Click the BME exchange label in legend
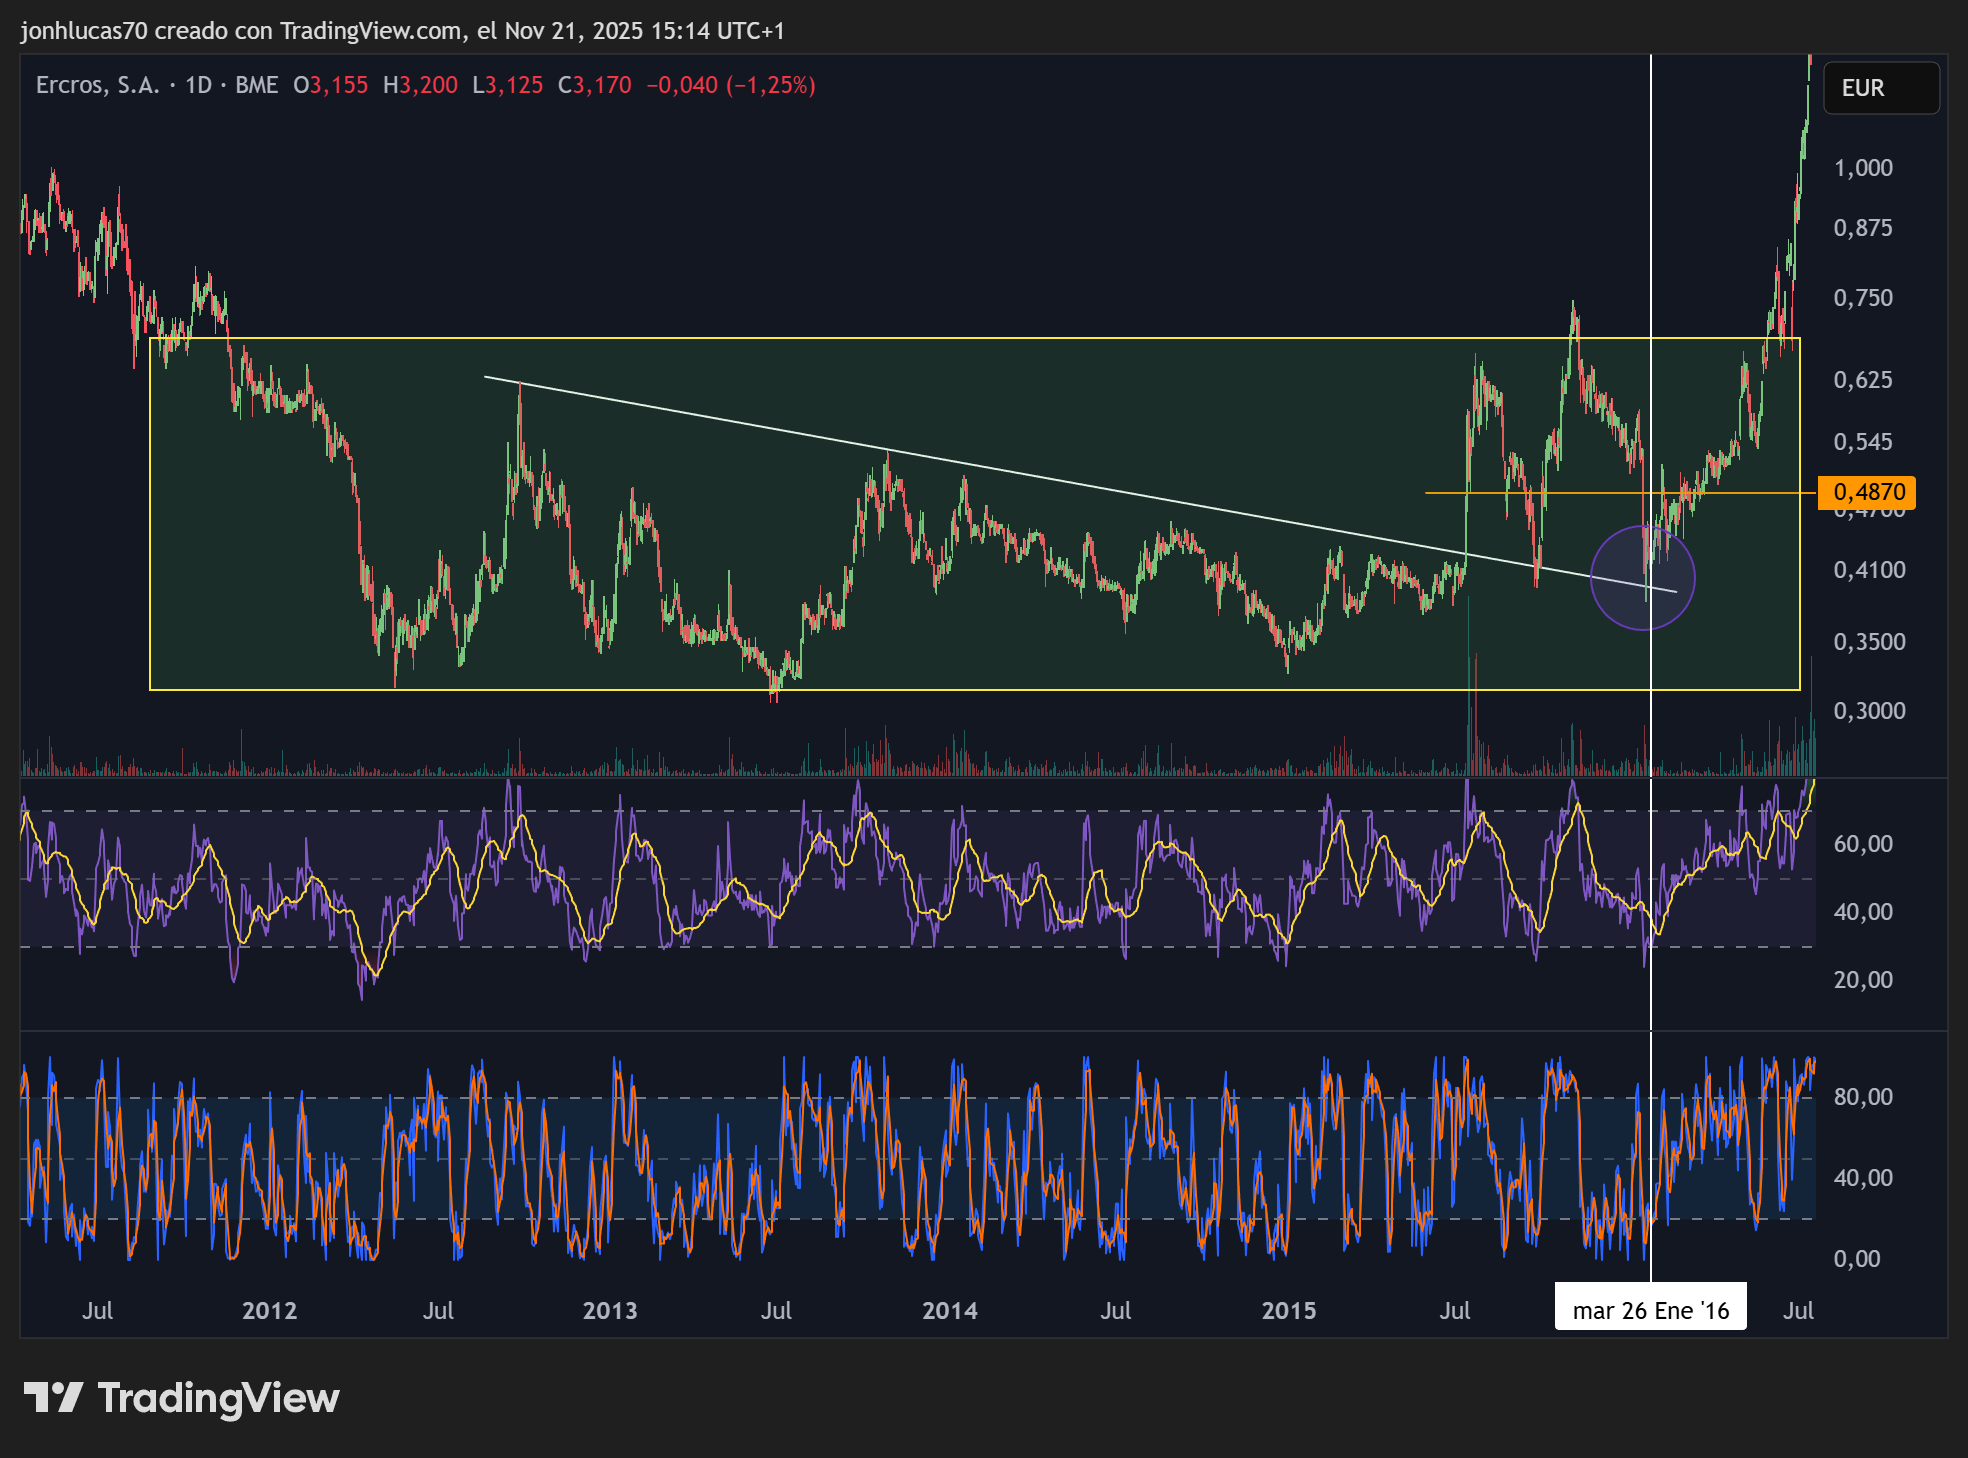 tap(256, 85)
